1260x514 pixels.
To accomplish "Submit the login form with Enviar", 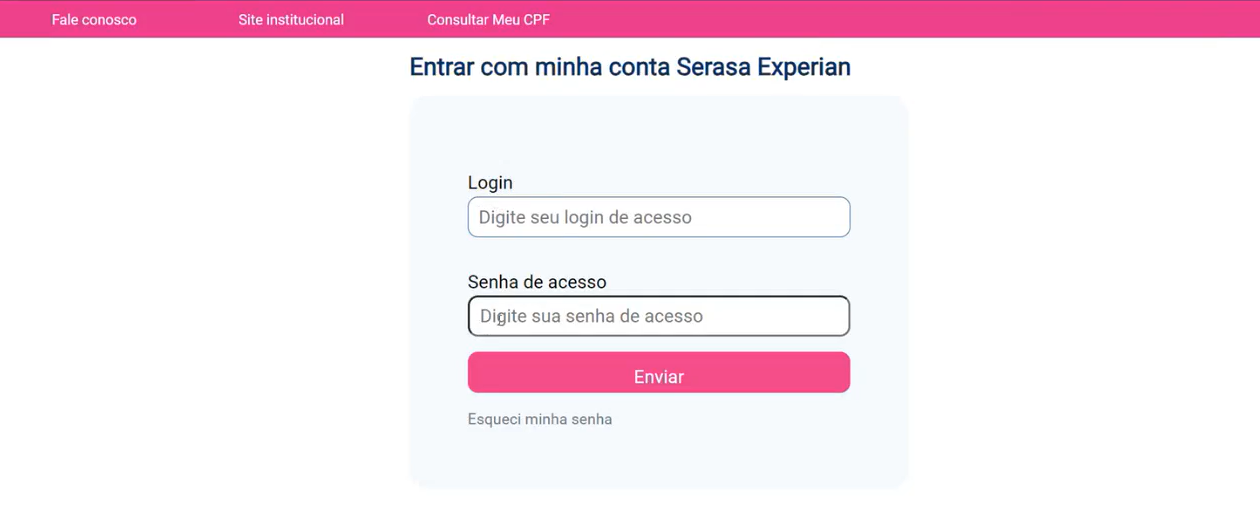I will point(658,373).
